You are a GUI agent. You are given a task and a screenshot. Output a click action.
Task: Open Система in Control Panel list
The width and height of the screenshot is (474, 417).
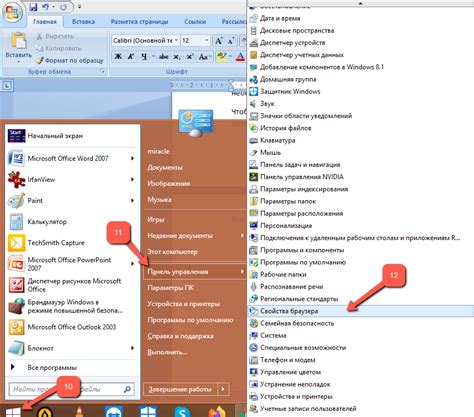point(268,335)
